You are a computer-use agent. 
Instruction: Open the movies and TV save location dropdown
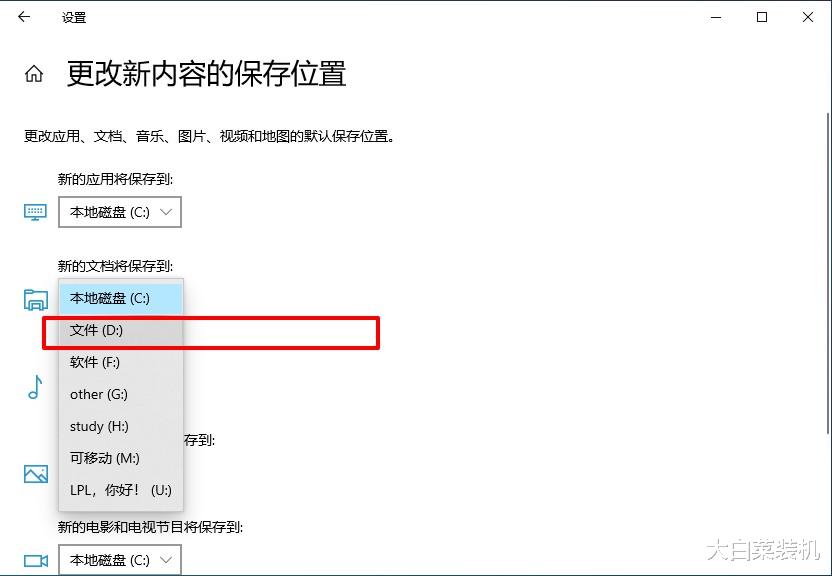tap(120, 560)
